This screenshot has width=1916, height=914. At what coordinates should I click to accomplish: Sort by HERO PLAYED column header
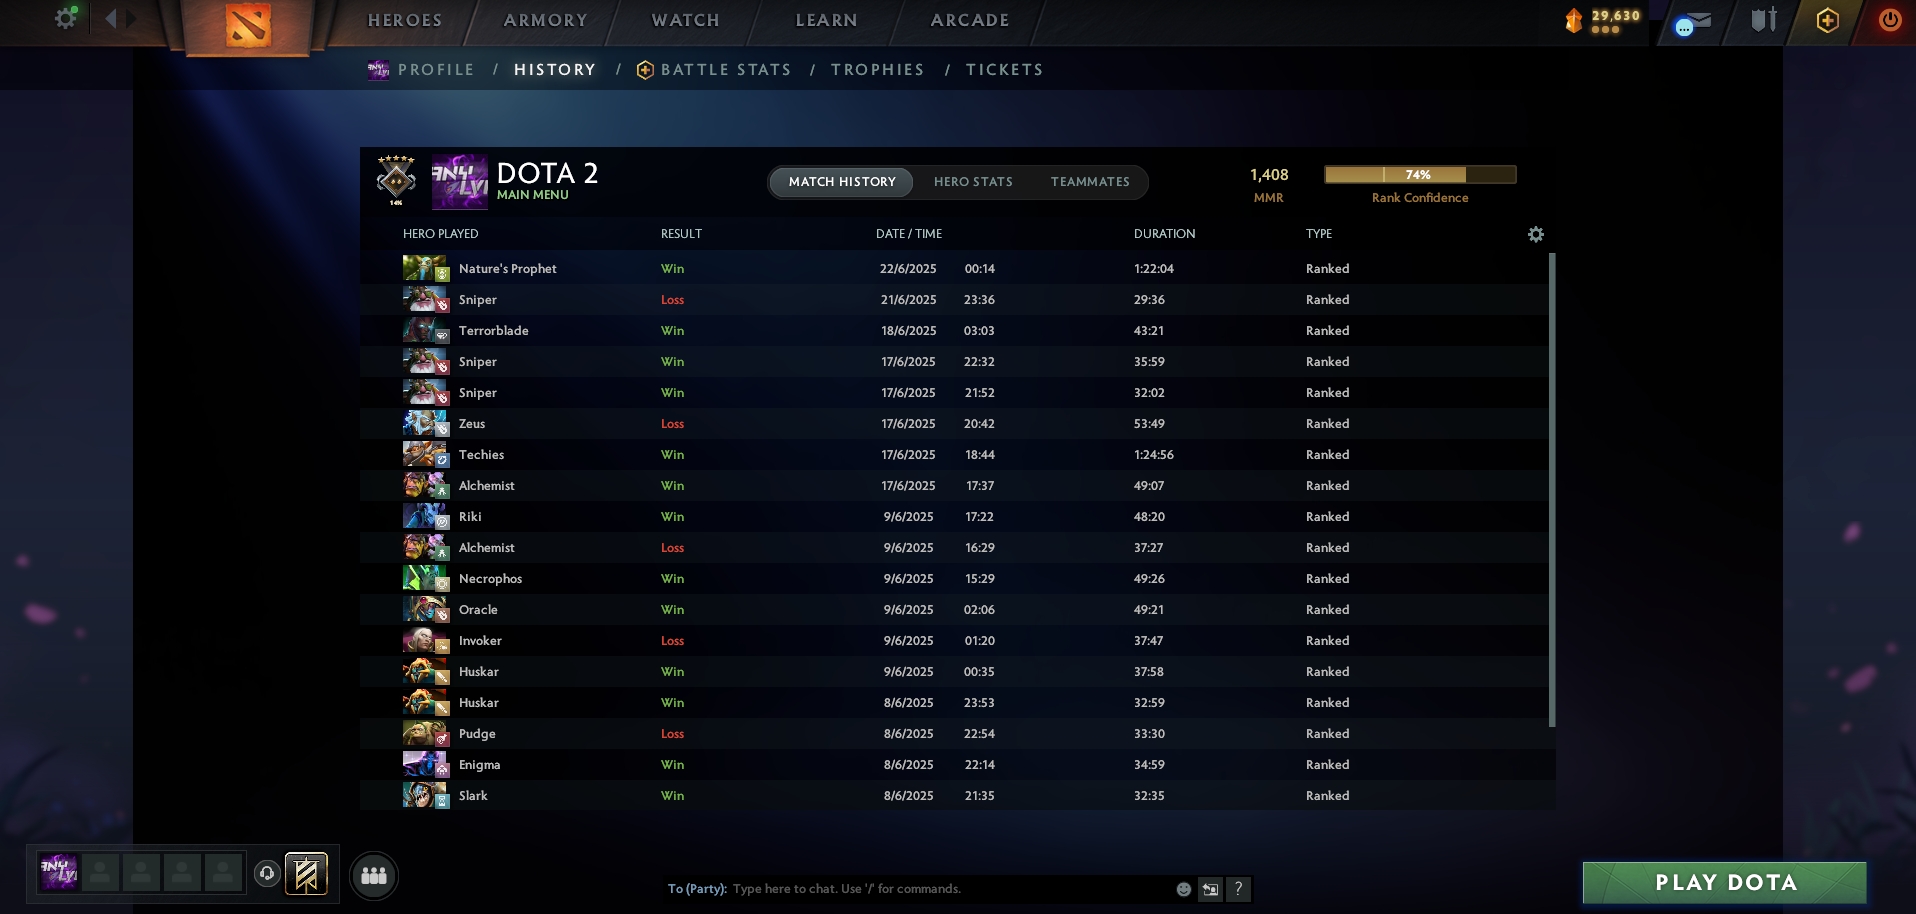pos(441,233)
